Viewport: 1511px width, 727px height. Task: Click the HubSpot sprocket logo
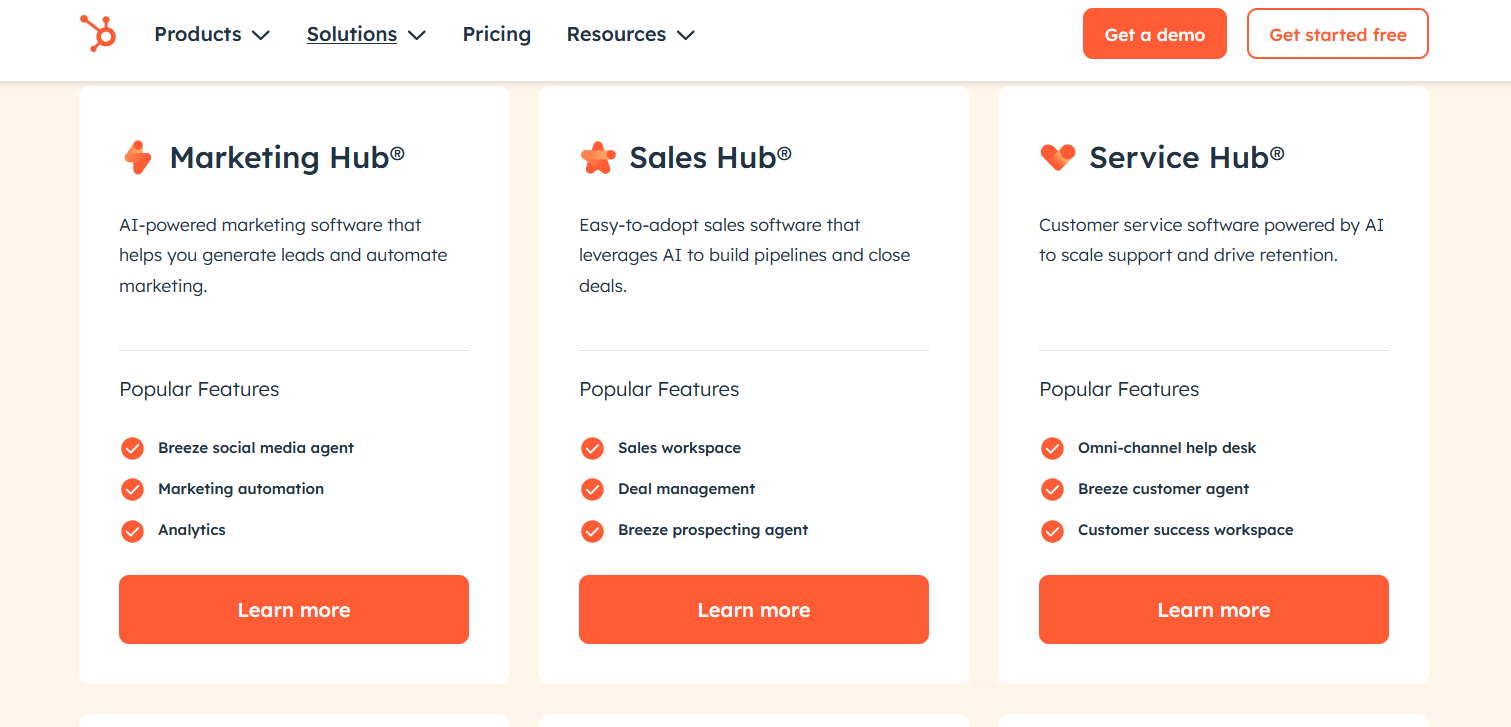pyautogui.click(x=98, y=34)
